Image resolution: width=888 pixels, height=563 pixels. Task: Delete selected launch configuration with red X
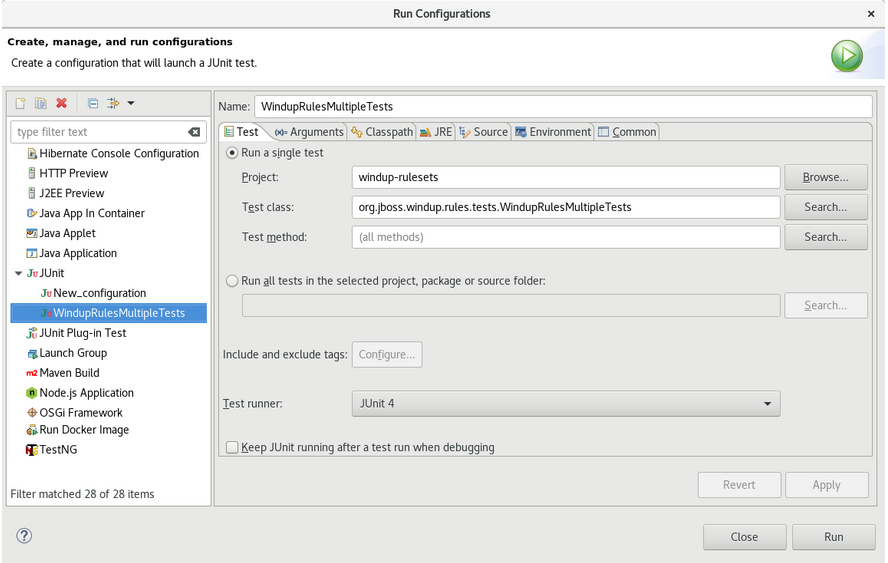(x=62, y=103)
